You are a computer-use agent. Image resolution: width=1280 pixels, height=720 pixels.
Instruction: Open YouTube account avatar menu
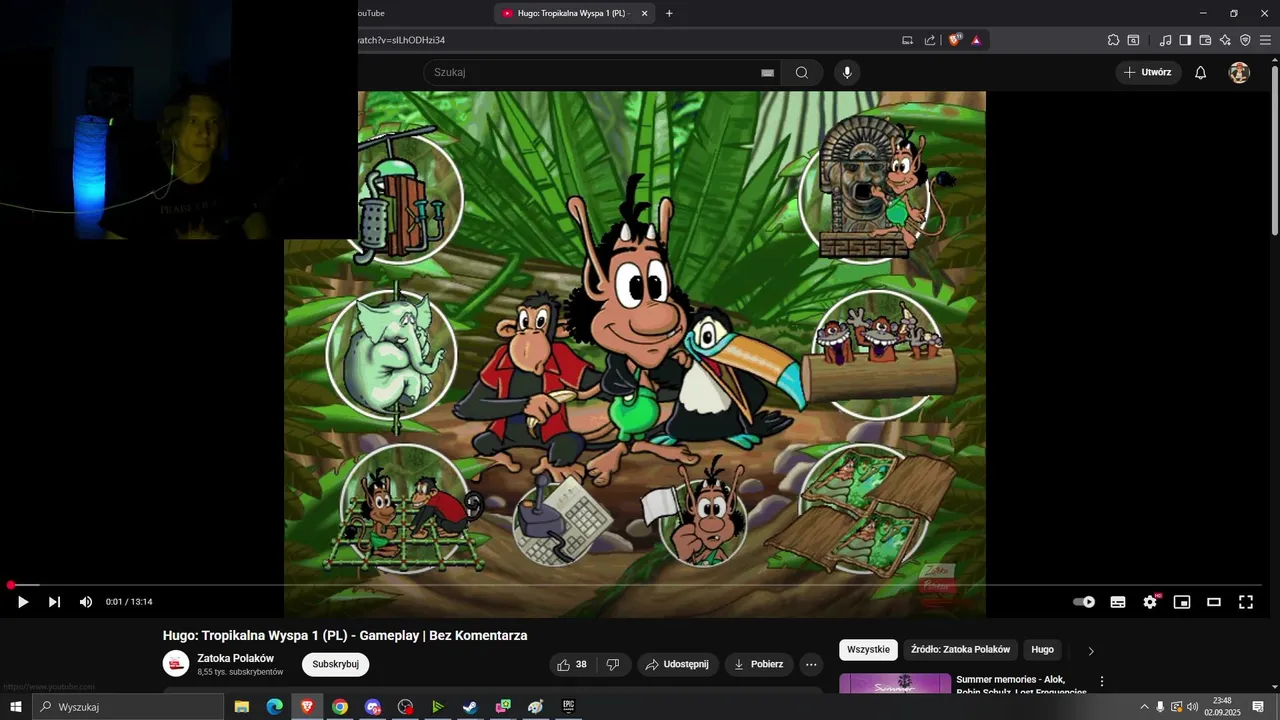[1239, 72]
